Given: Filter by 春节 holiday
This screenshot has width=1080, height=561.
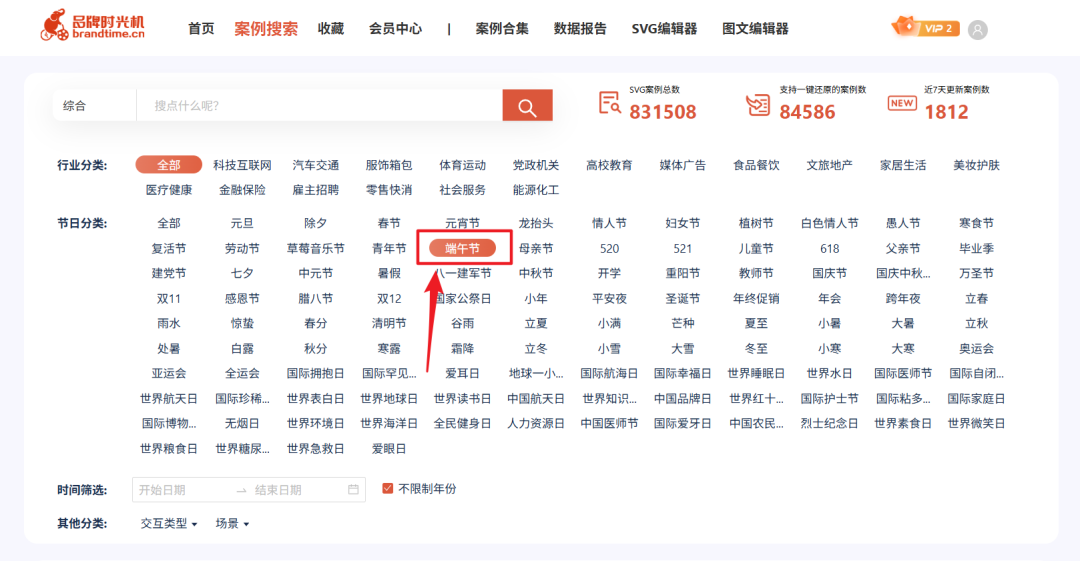Looking at the screenshot, I should (389, 223).
